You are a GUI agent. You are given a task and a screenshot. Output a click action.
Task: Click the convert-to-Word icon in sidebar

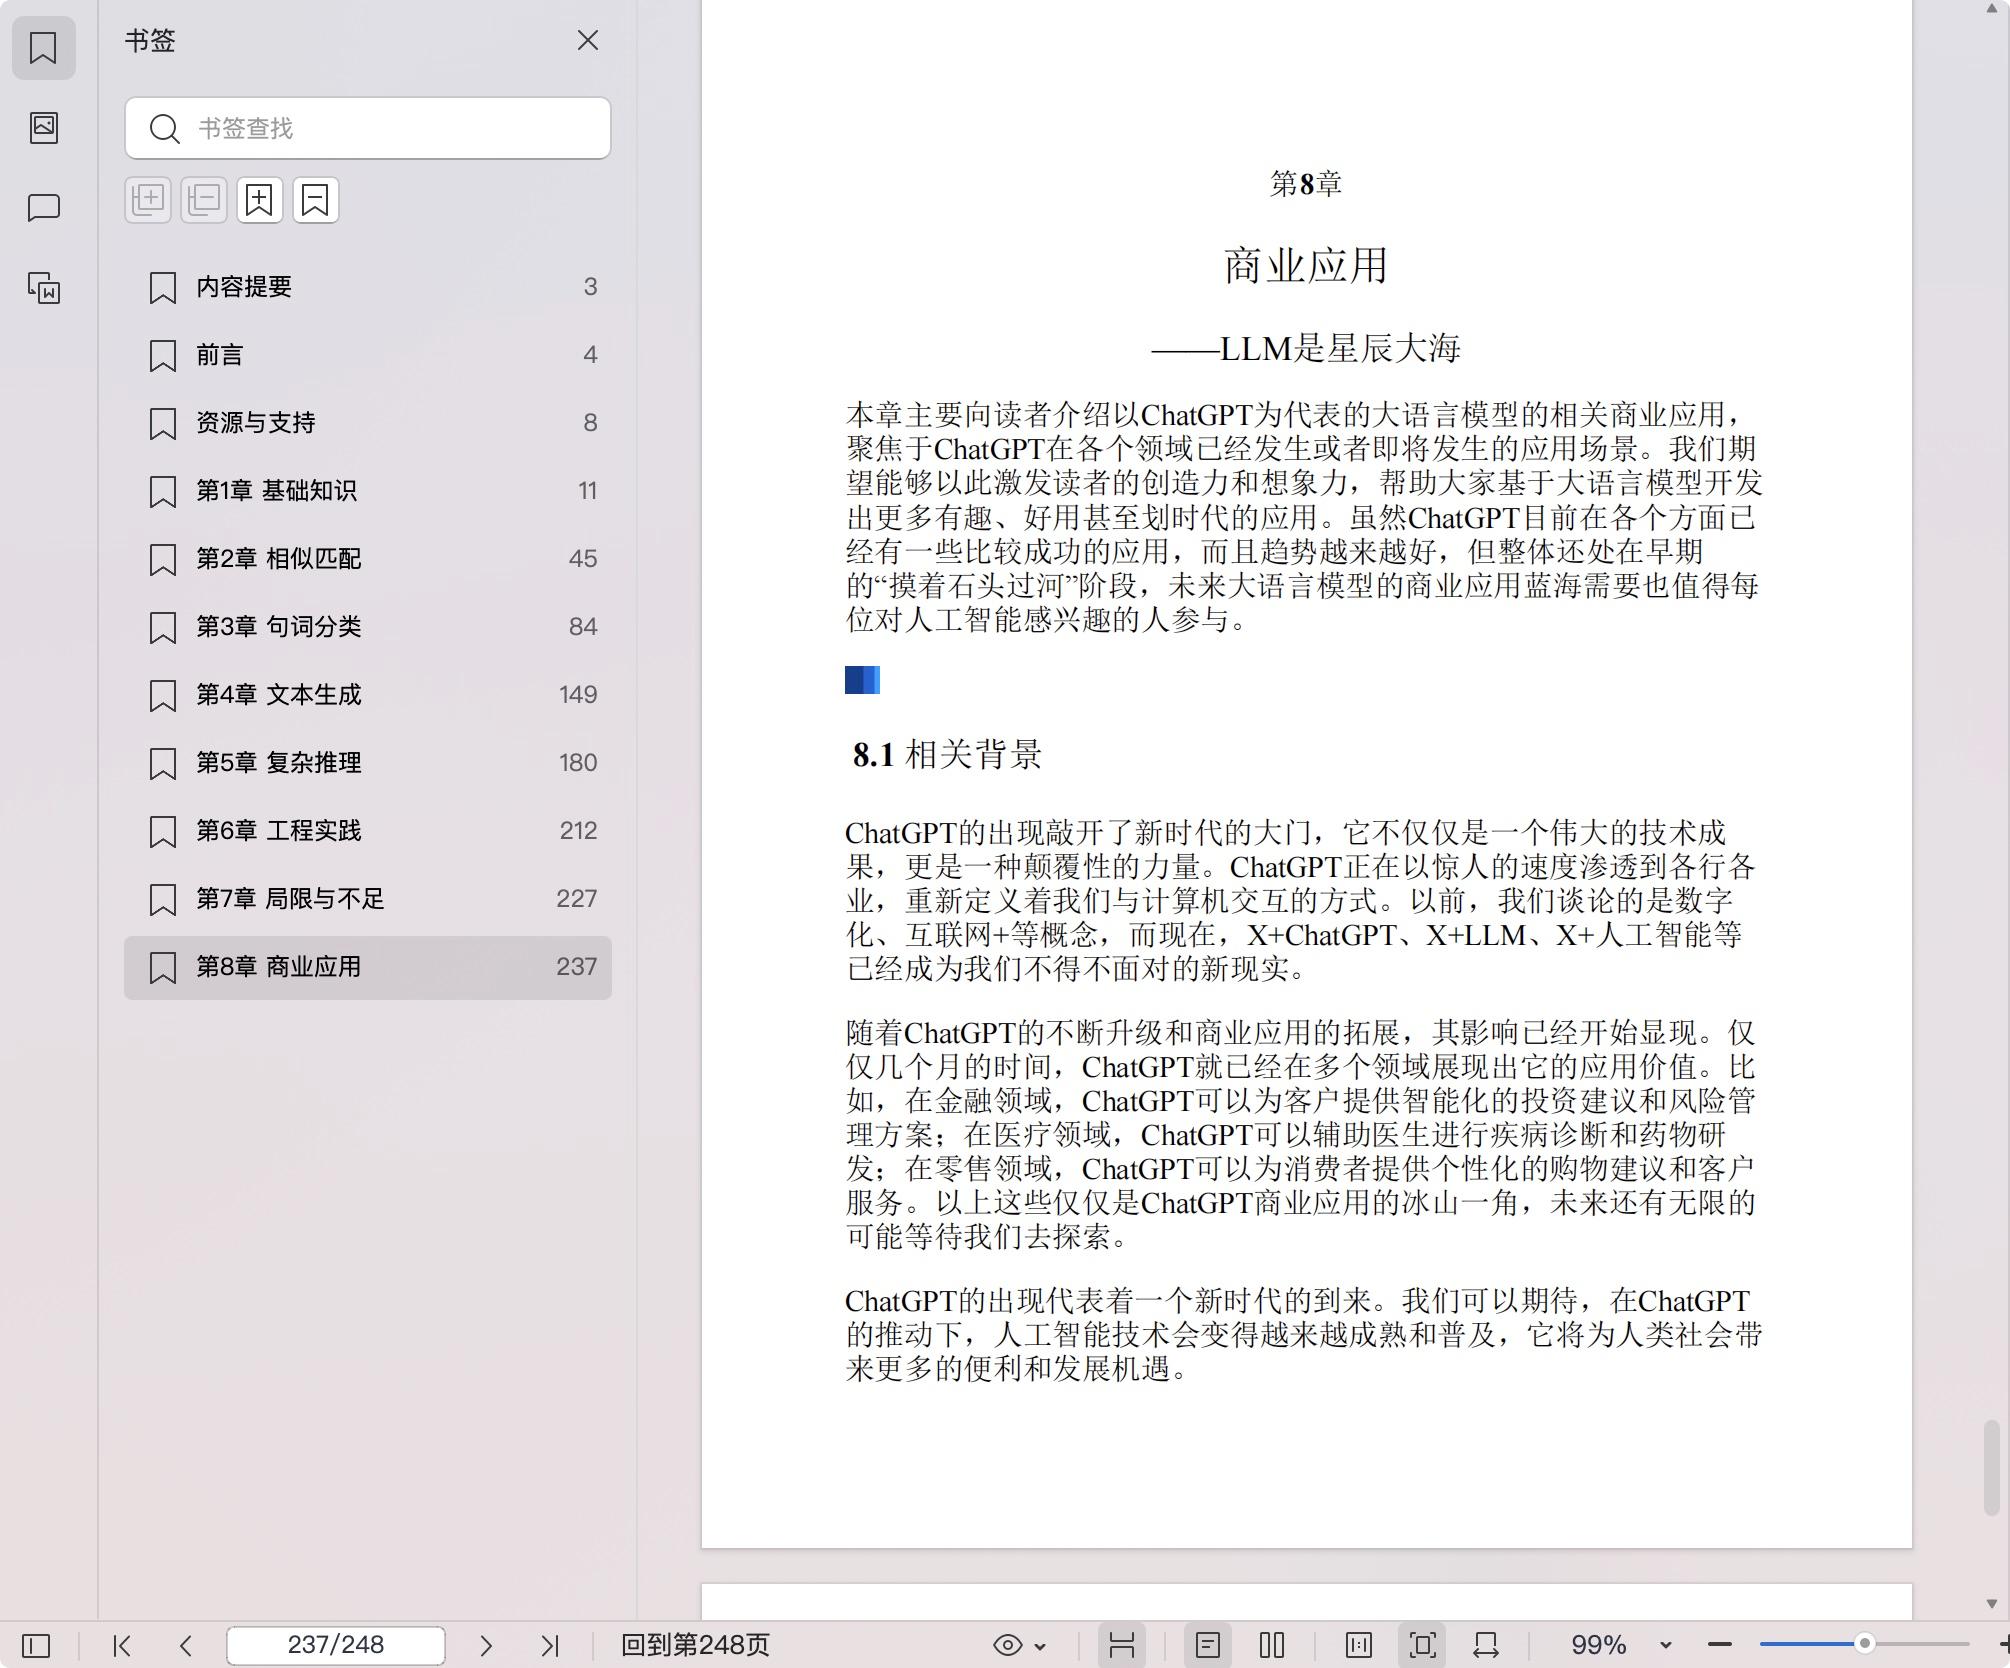pos(43,288)
